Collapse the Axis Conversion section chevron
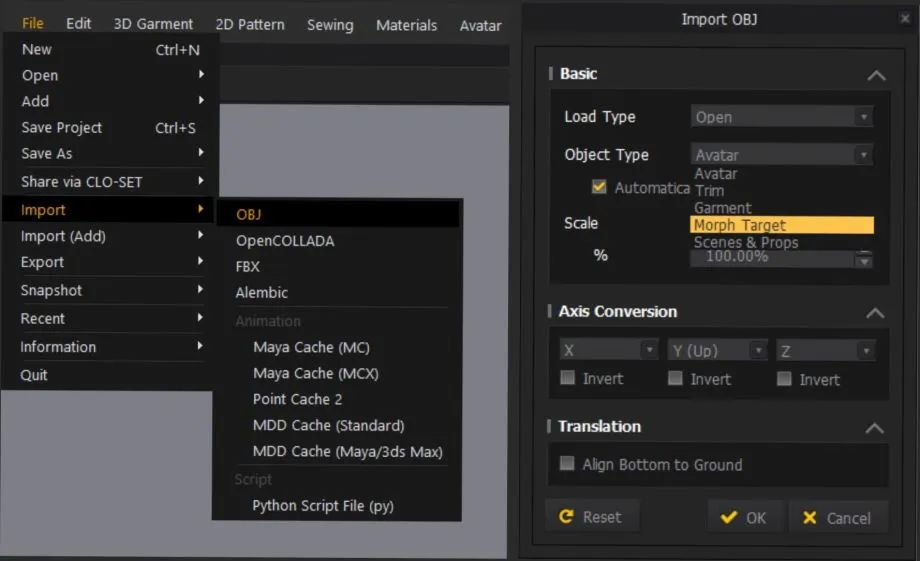The height and width of the screenshot is (561, 920). tap(875, 313)
